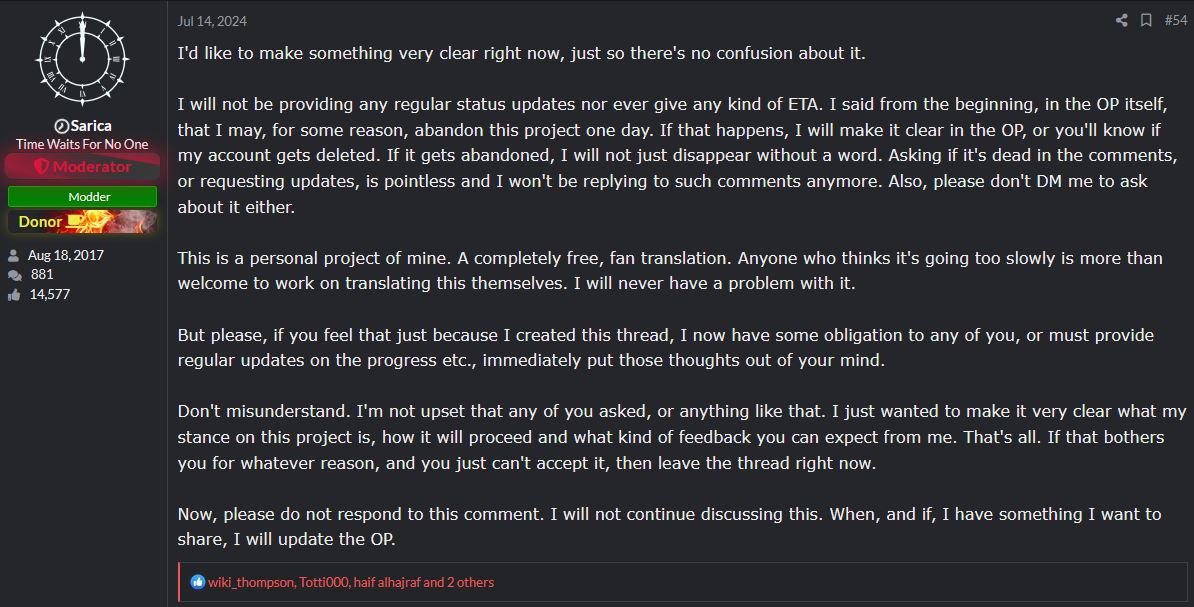The image size is (1194, 607).
Task: Bookmark this post with the bookmark icon
Action: point(1145,21)
